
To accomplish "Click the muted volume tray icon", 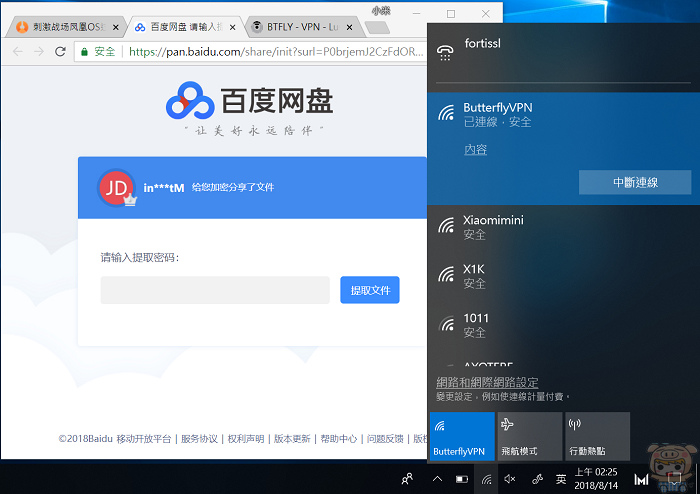I will tap(510, 479).
